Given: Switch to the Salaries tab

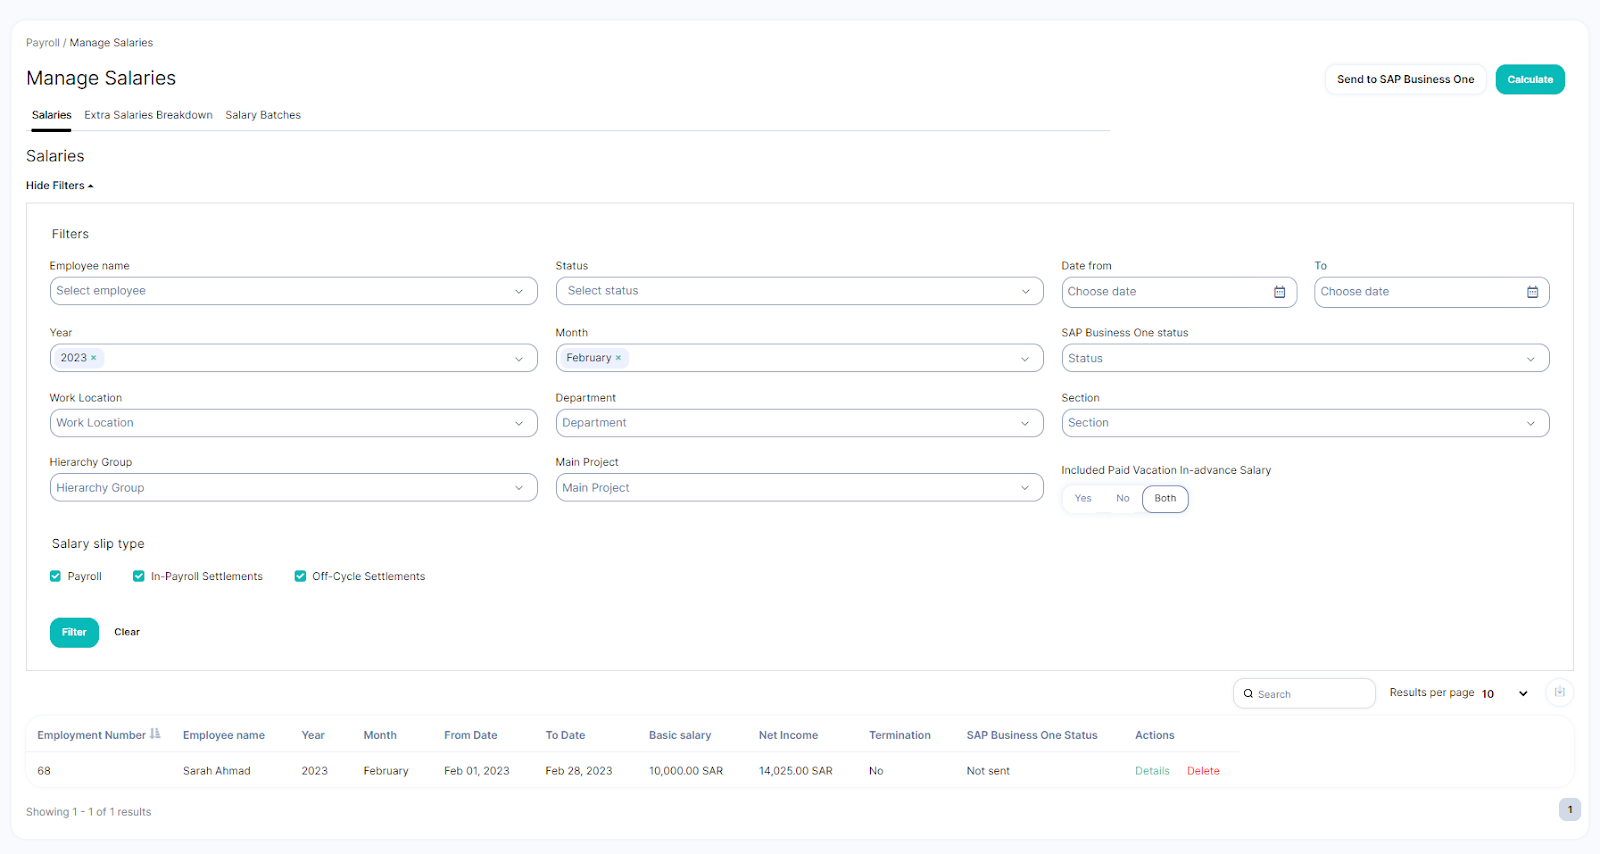Looking at the screenshot, I should coord(51,115).
